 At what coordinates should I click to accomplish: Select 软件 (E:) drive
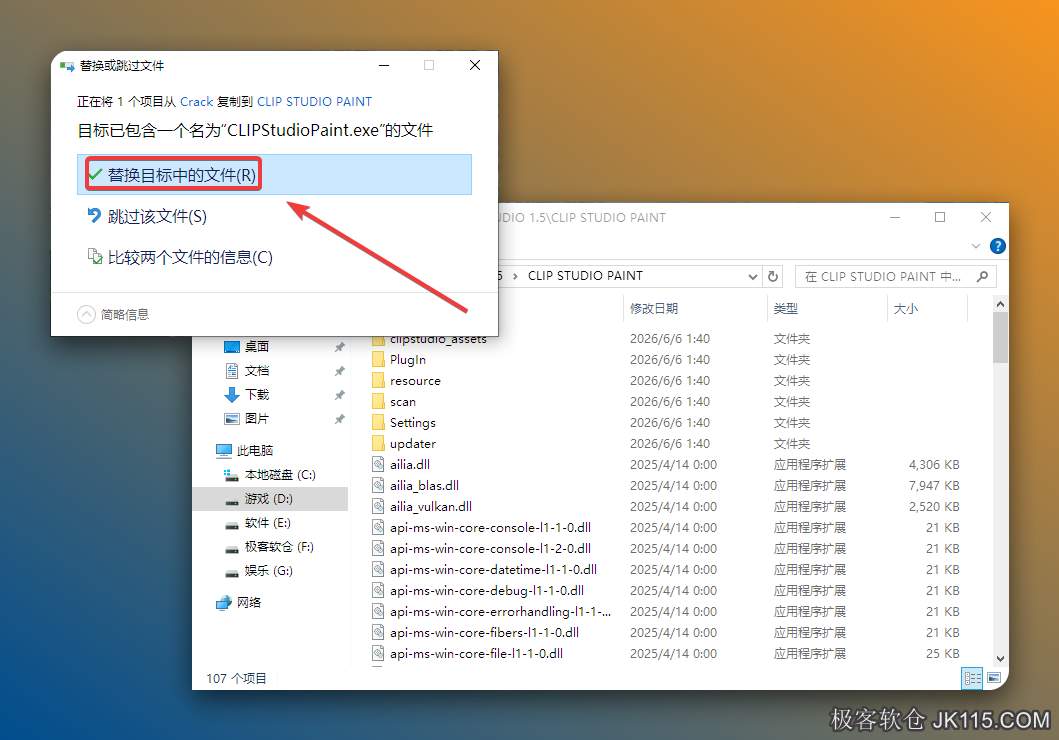[267, 523]
